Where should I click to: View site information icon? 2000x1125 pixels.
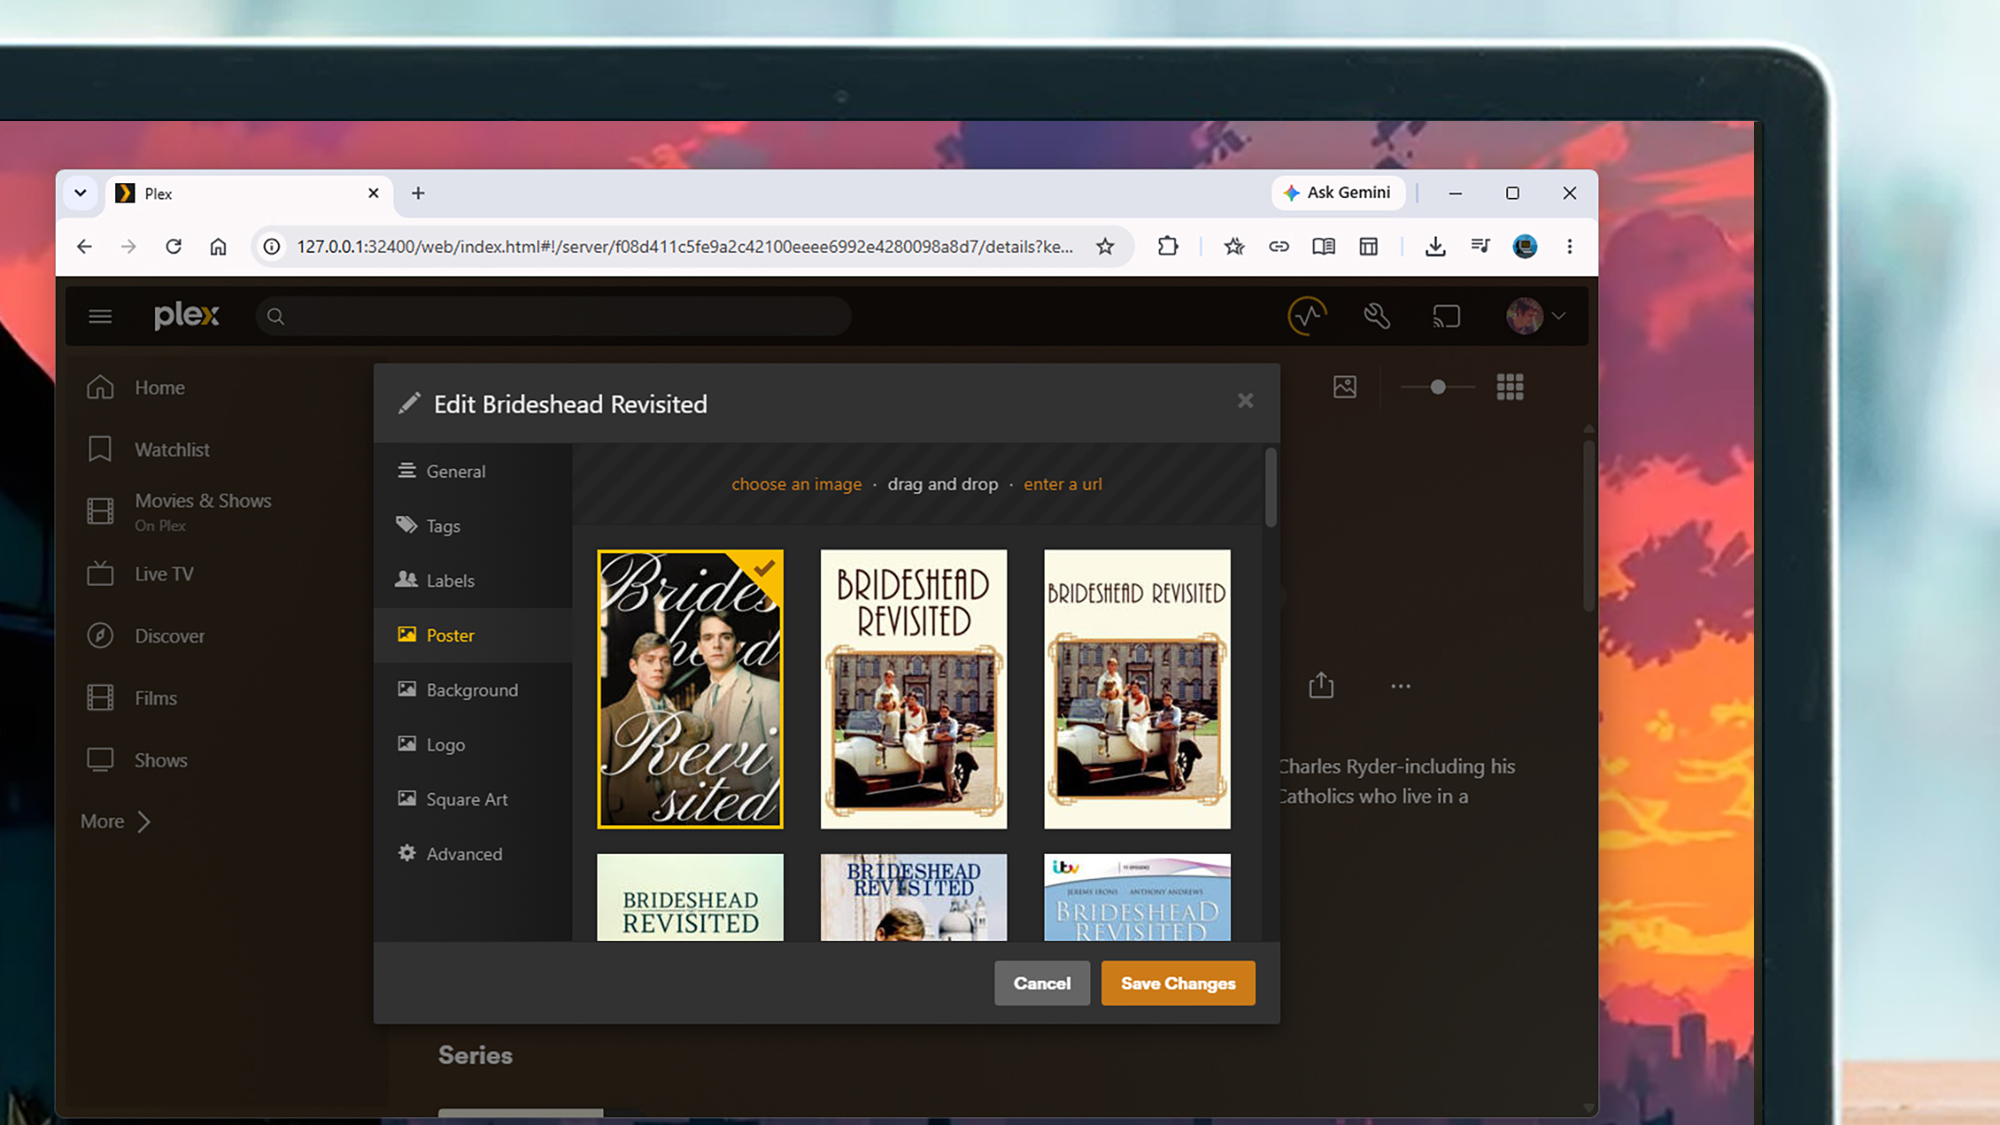[x=271, y=246]
